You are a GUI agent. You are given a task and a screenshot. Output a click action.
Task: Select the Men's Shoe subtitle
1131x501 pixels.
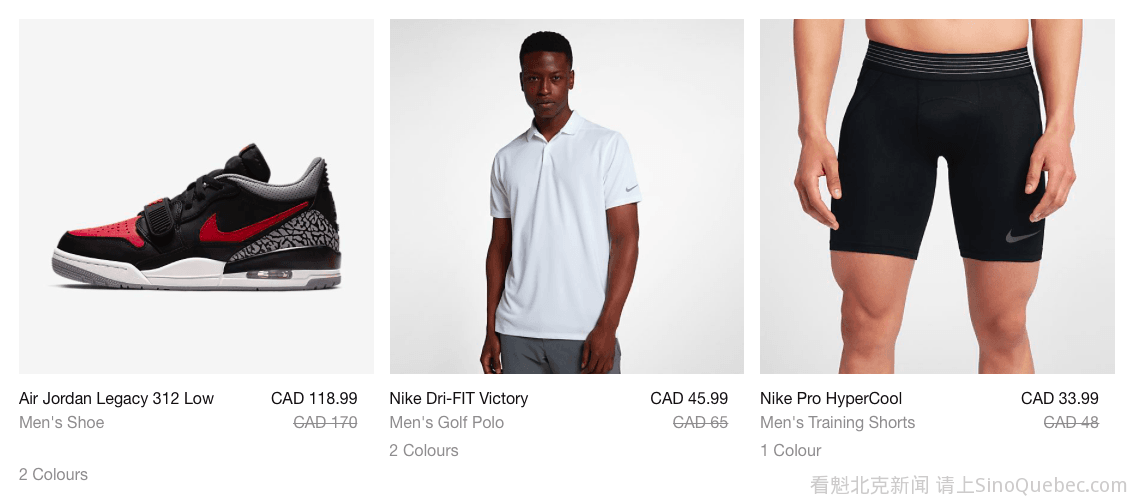click(x=61, y=422)
